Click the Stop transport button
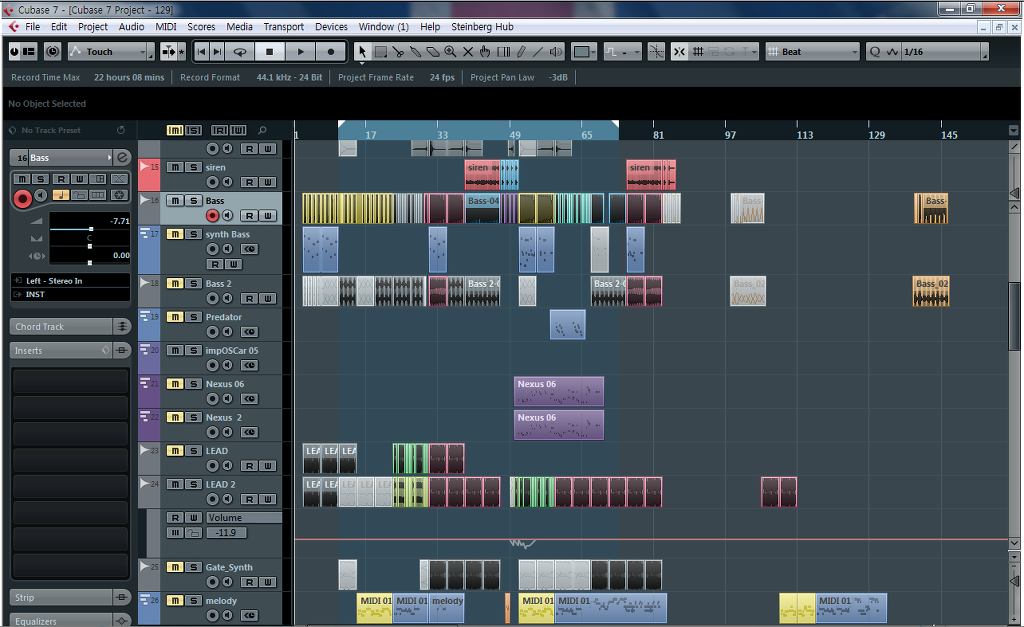 click(x=269, y=52)
